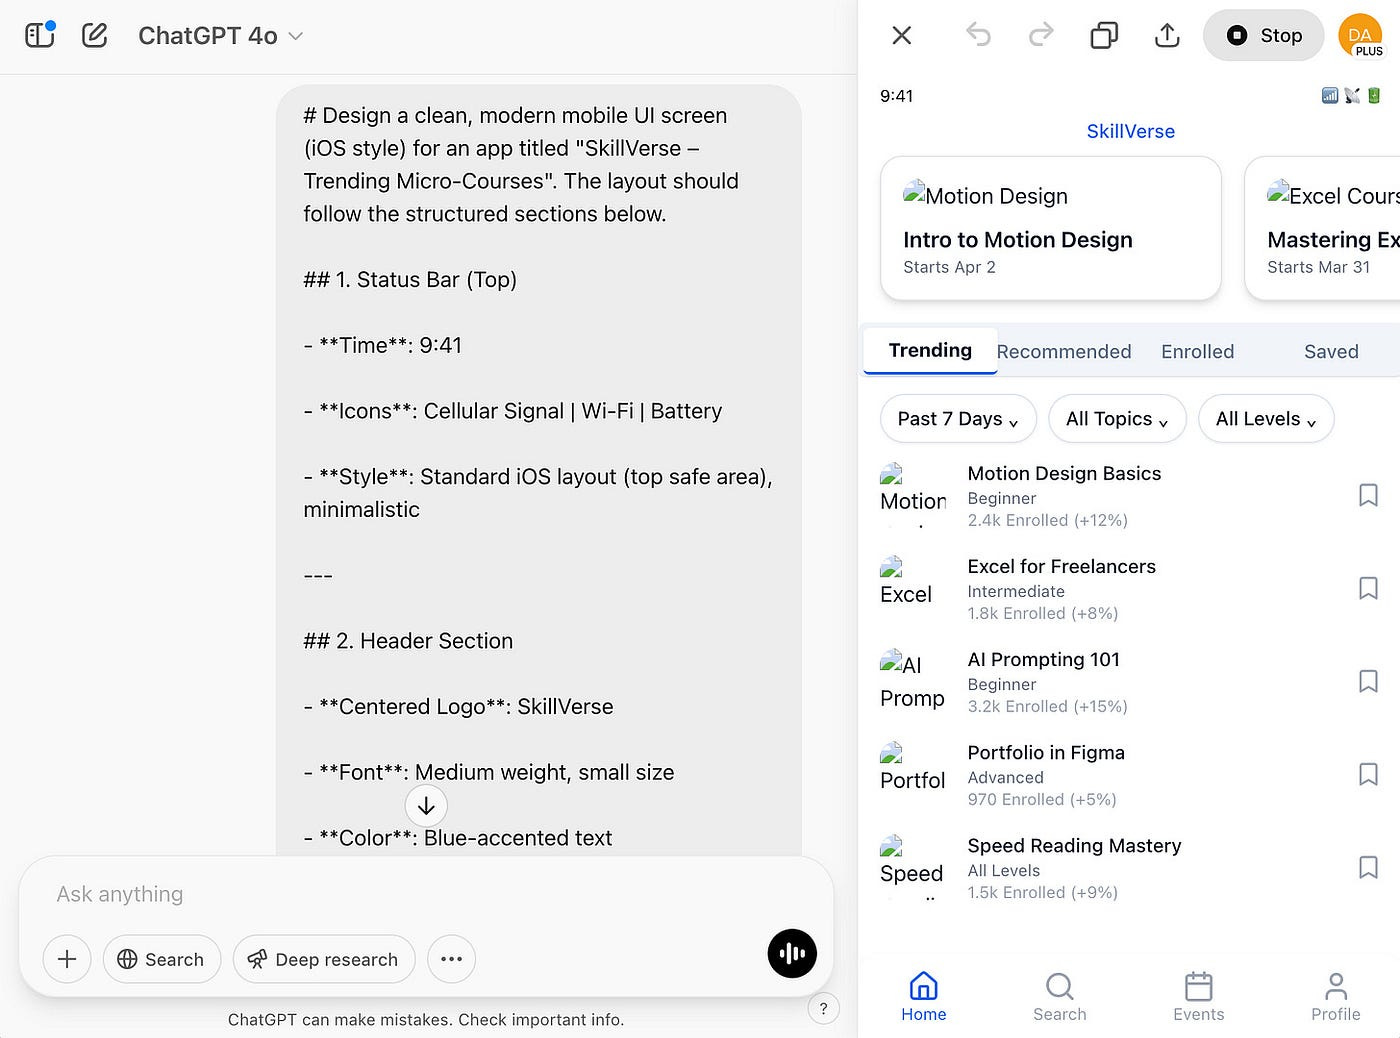Click the Speed course thumbnail image
The image size is (1400, 1038).
[x=912, y=865]
